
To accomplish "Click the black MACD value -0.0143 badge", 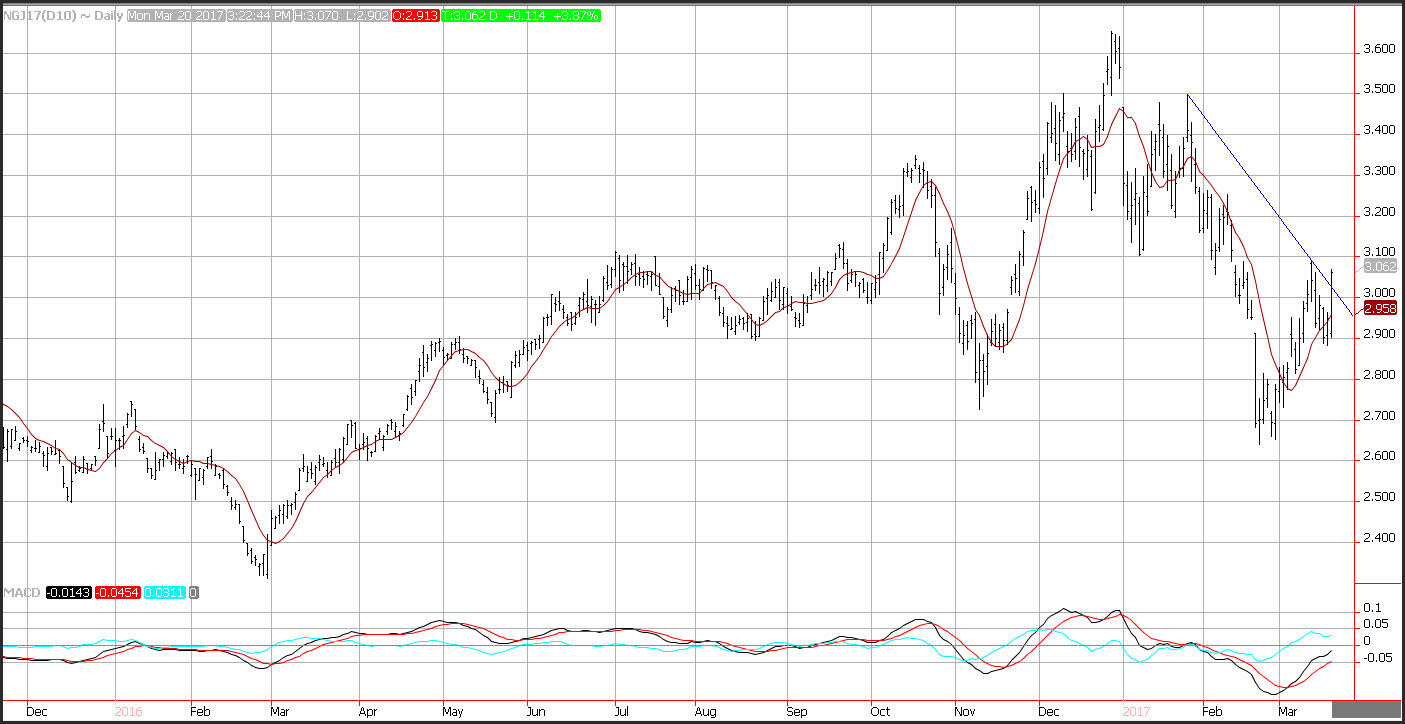I will pos(67,593).
